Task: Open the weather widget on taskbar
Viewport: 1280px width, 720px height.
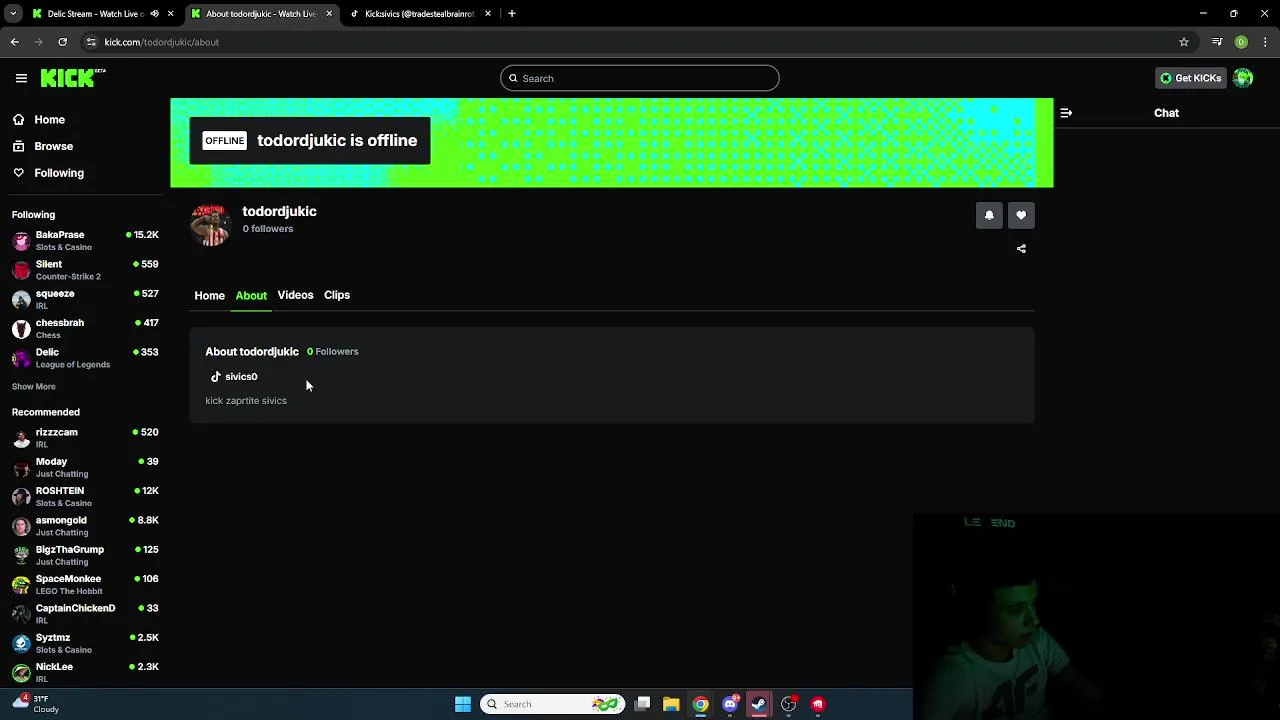Action: tap(37, 704)
